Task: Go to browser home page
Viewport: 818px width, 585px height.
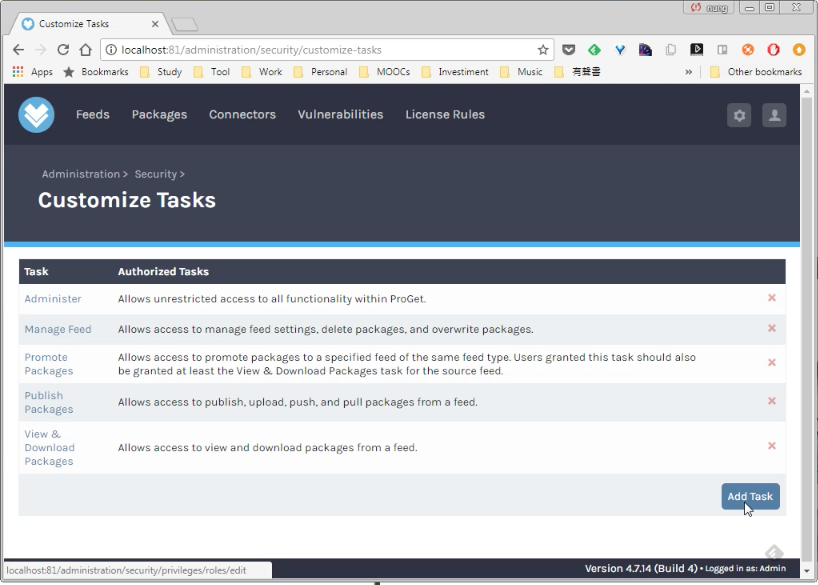Action: coord(86,50)
